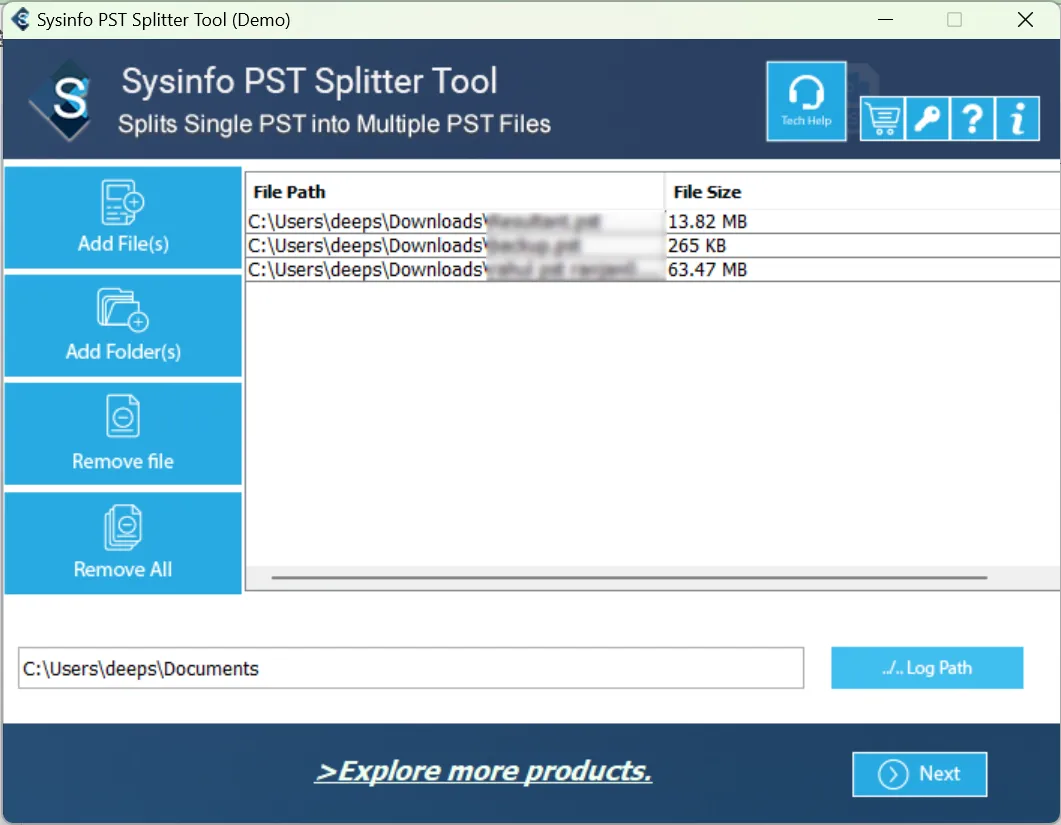Click the Remove All button
Viewport: 1061px width, 825px height.
[123, 543]
